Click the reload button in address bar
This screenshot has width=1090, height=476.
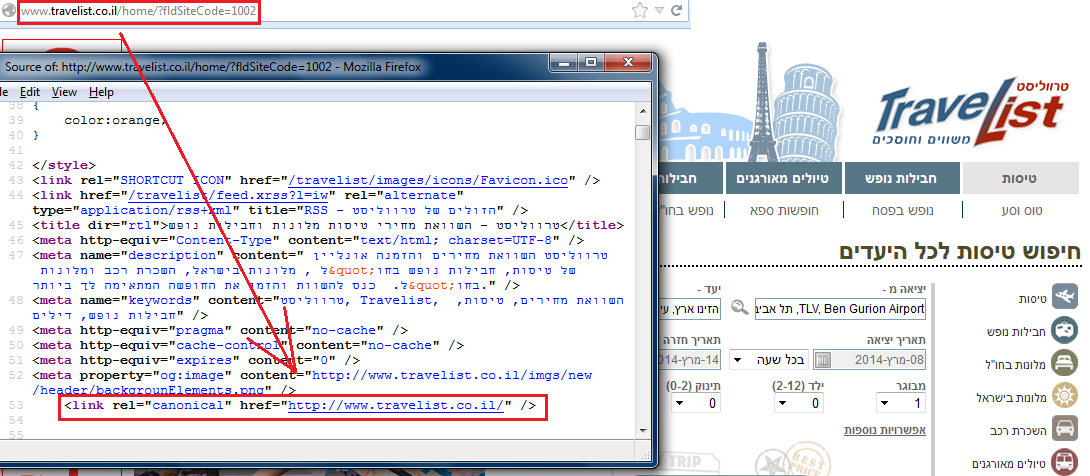click(x=676, y=10)
